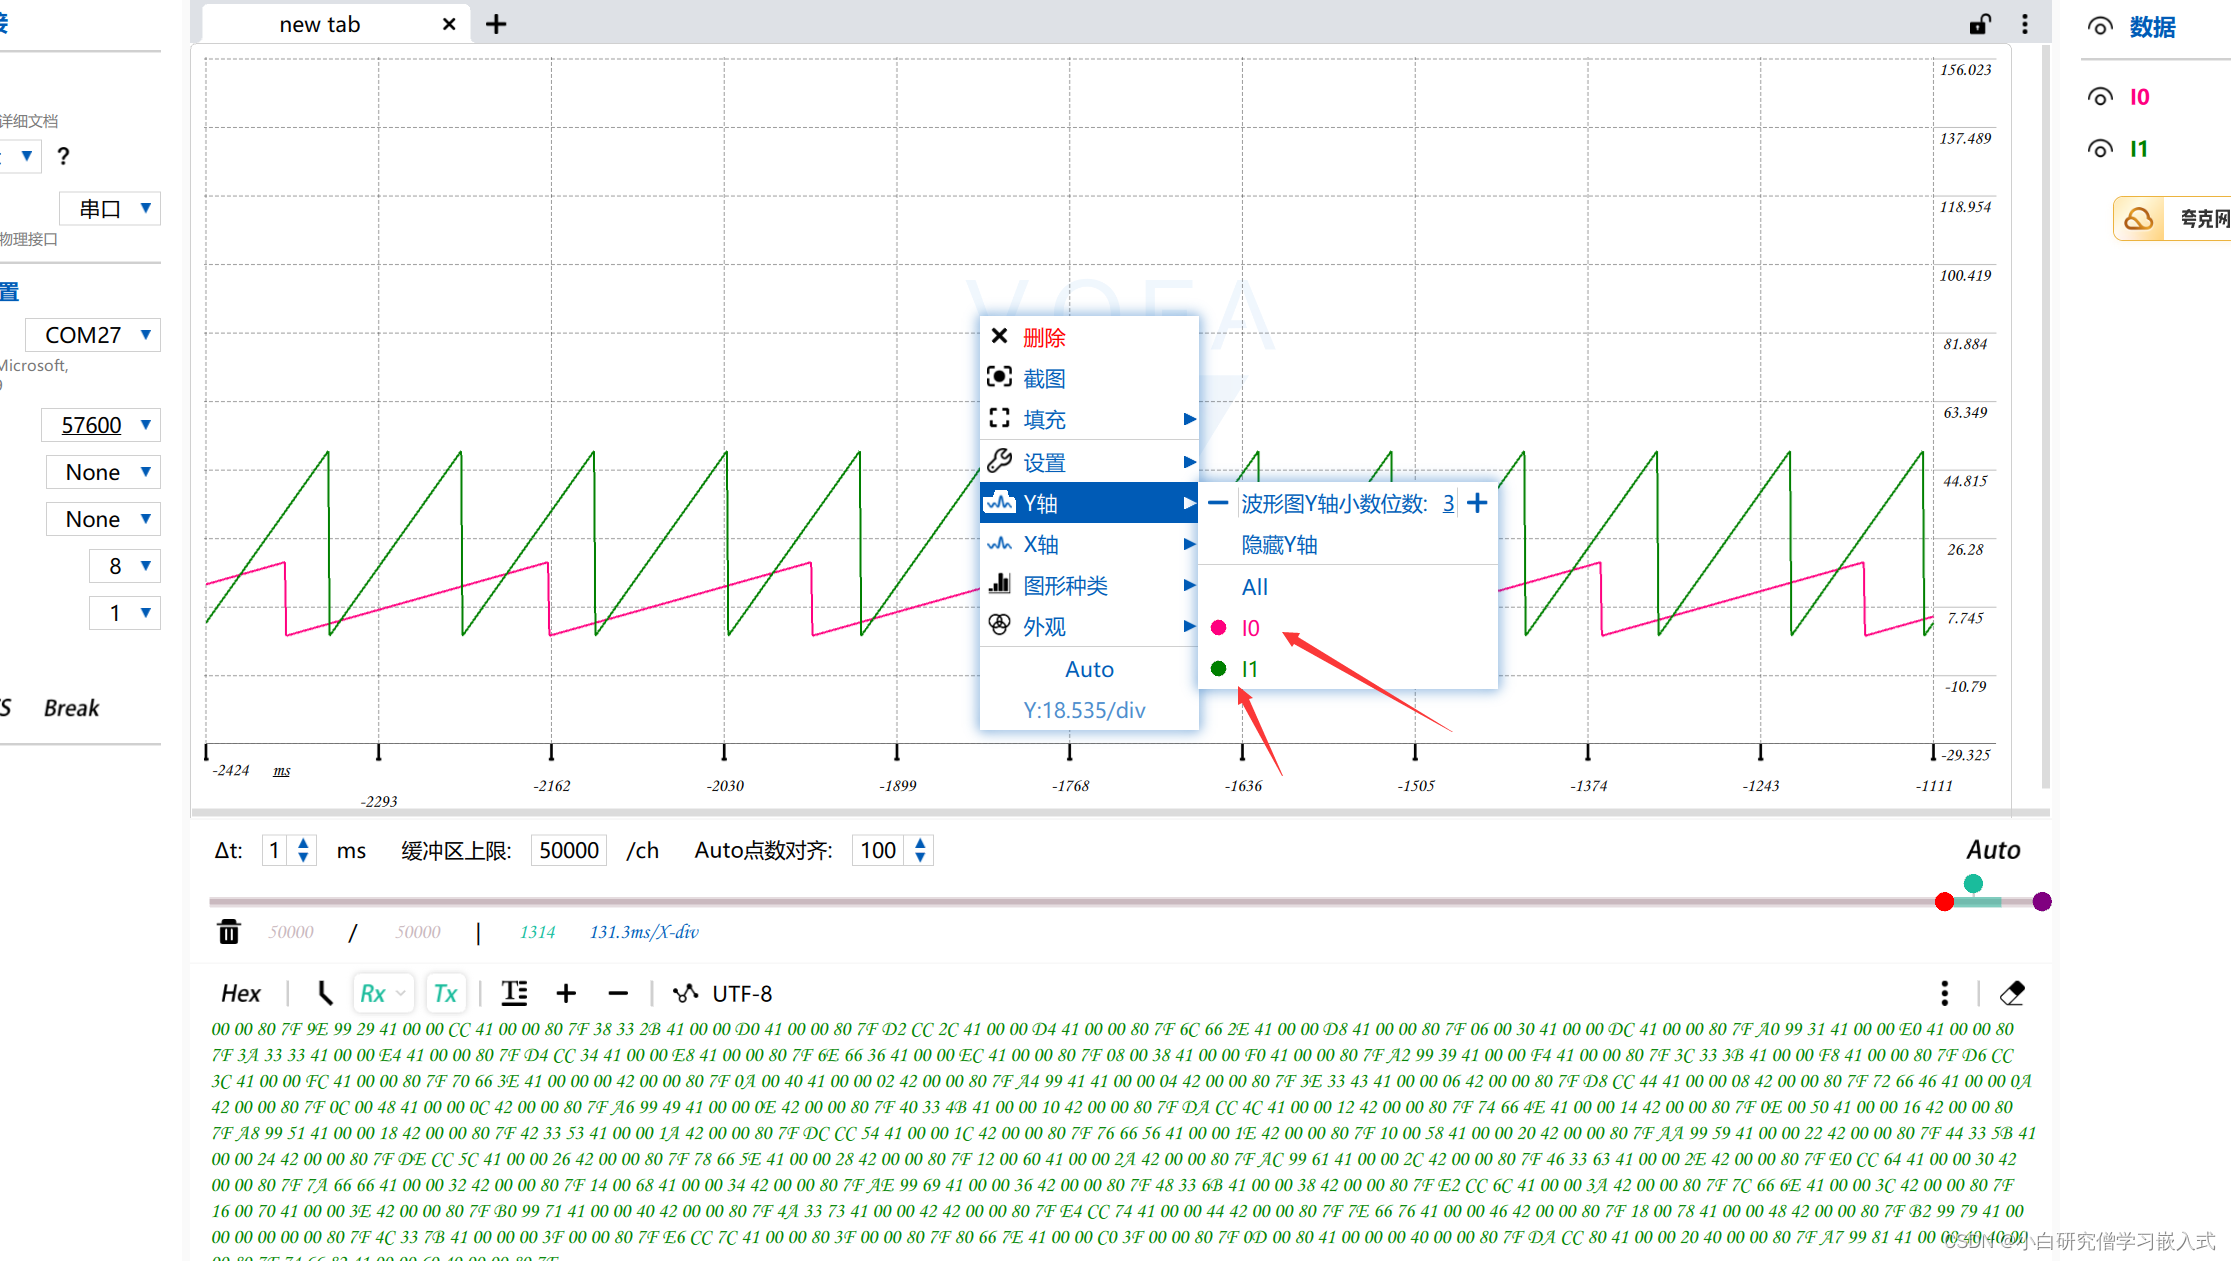Click the text format icon in Hex toolbar
Viewport: 2231px width, 1261px height.
(x=514, y=993)
